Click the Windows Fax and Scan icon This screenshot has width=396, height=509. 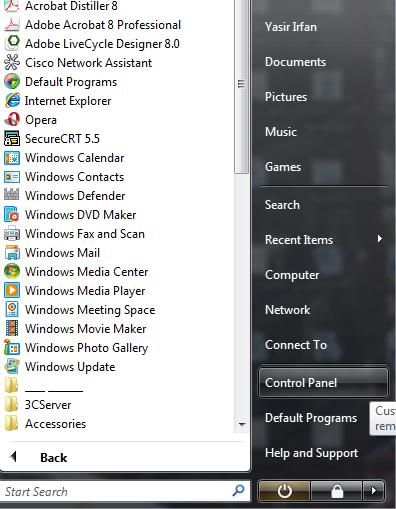pos(12,233)
